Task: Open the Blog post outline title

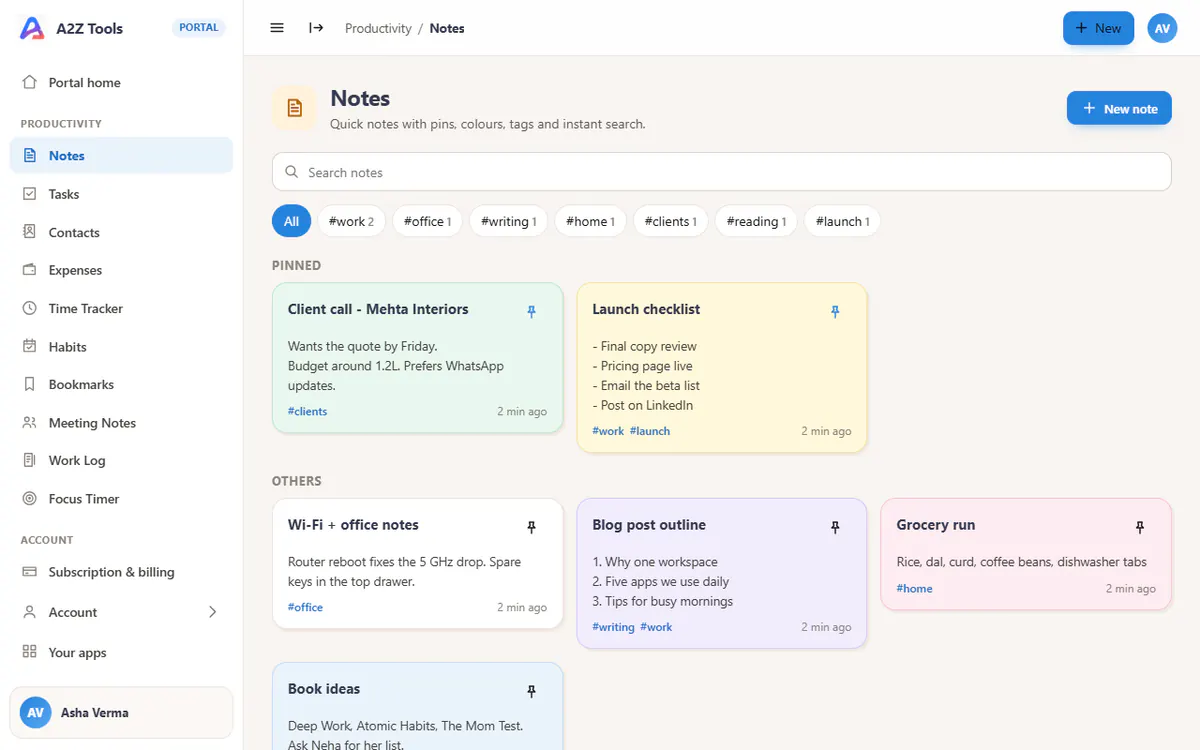Action: (649, 525)
